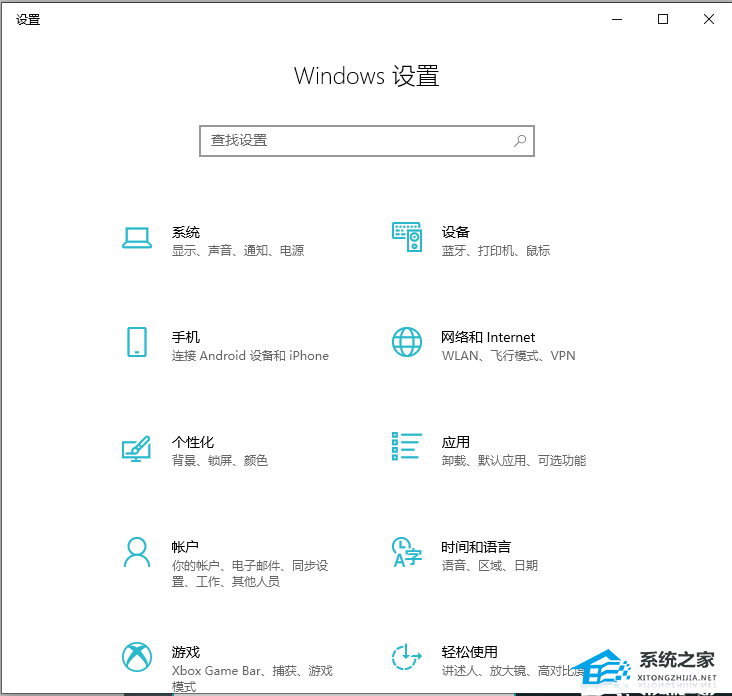Open the 轻松使用 ease of access icon
Viewport: 732px width, 696px height.
[407, 657]
